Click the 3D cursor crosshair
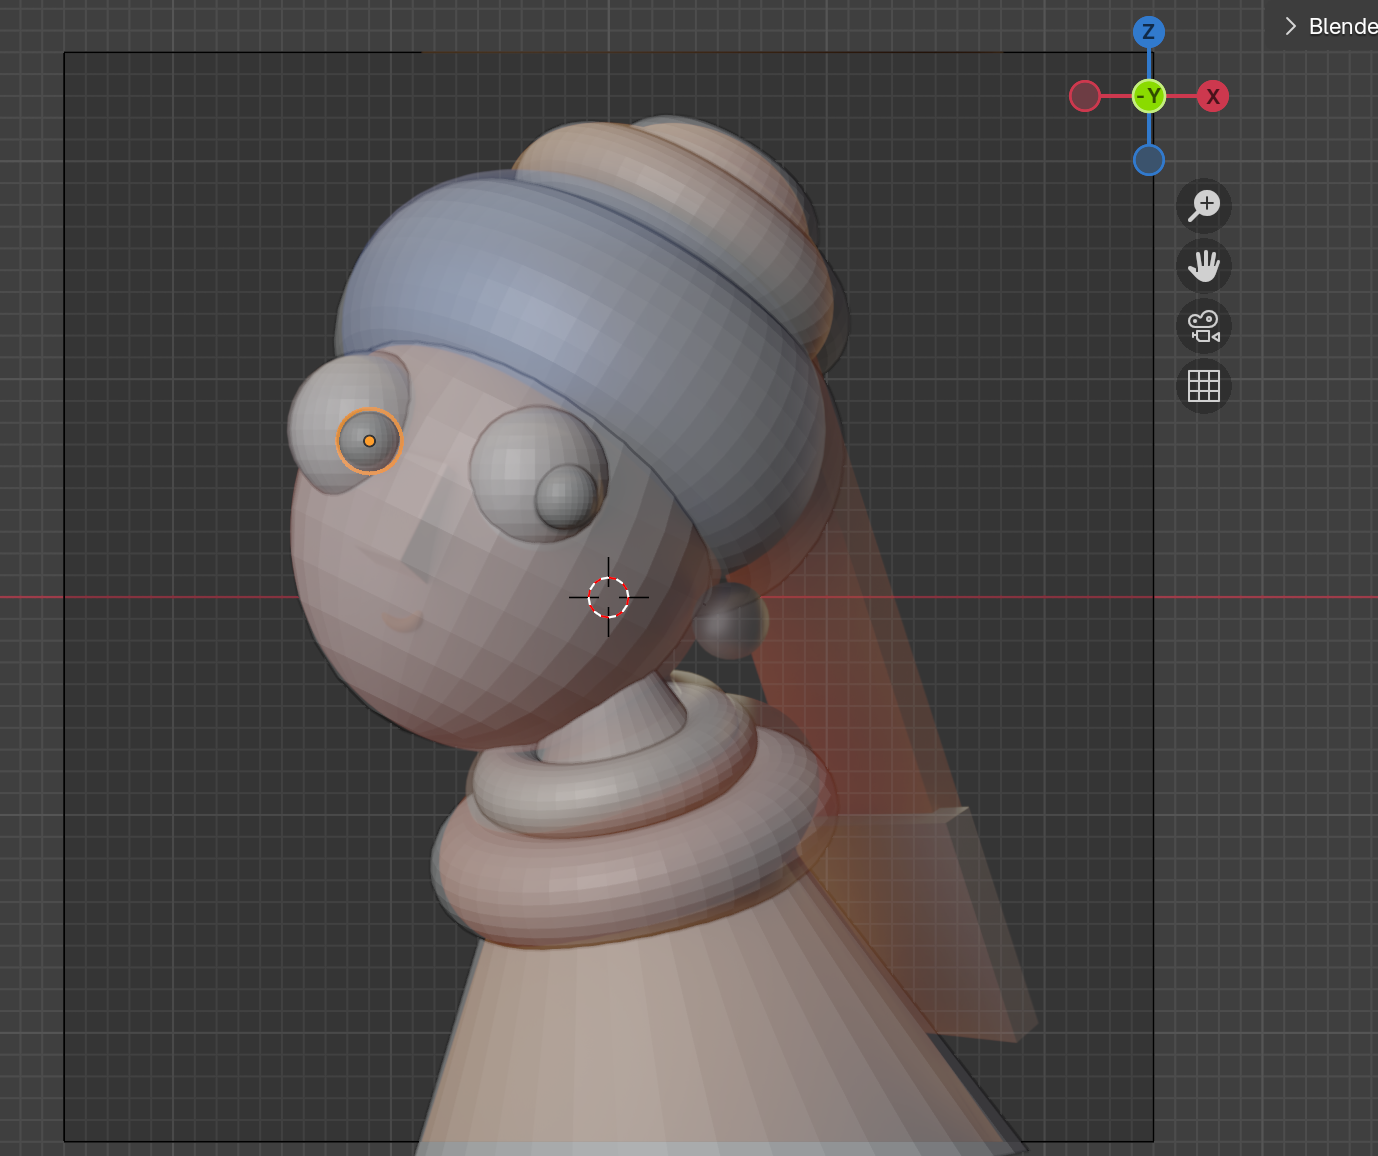This screenshot has width=1378, height=1156. pyautogui.click(x=608, y=597)
